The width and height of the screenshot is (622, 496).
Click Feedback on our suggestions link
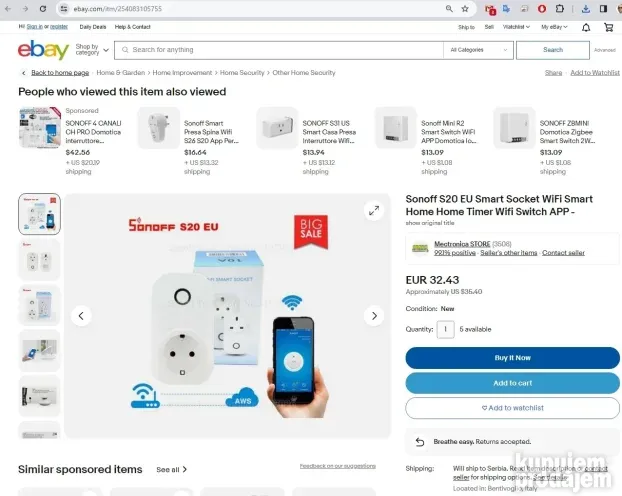[338, 466]
